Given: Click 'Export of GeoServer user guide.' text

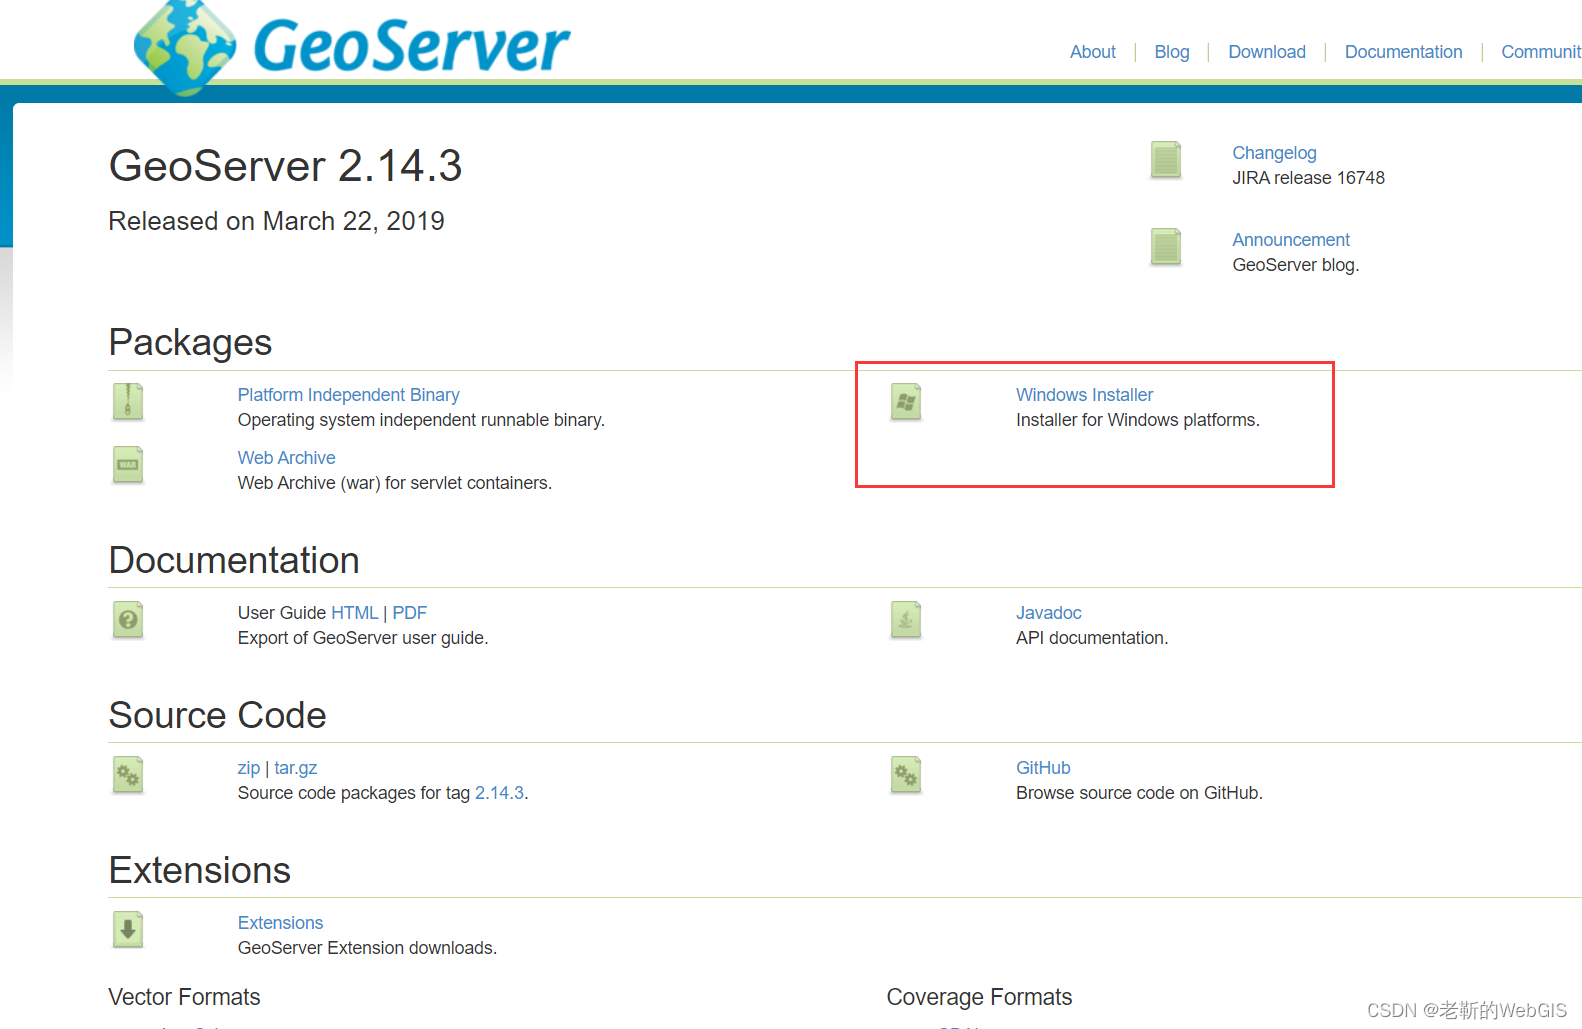Looking at the screenshot, I should tap(363, 638).
